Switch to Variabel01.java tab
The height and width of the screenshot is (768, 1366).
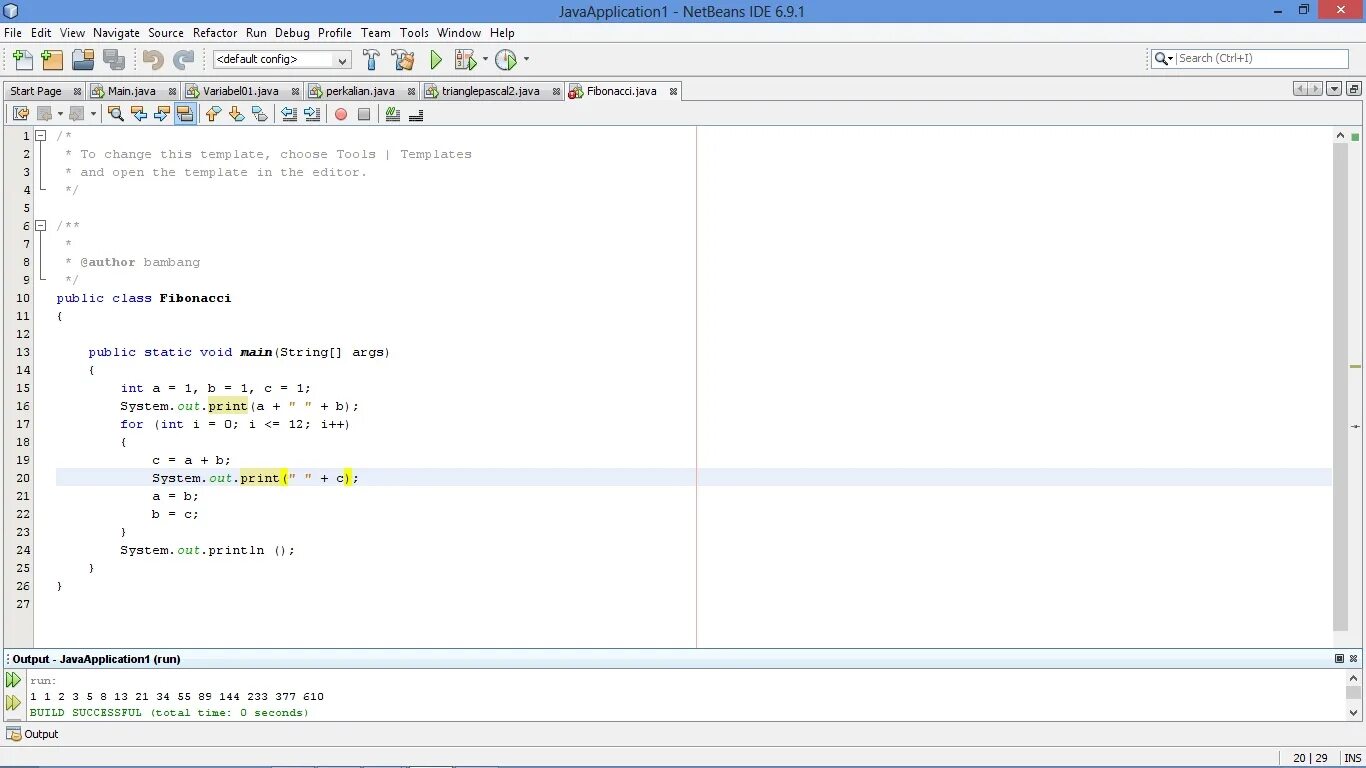click(241, 91)
